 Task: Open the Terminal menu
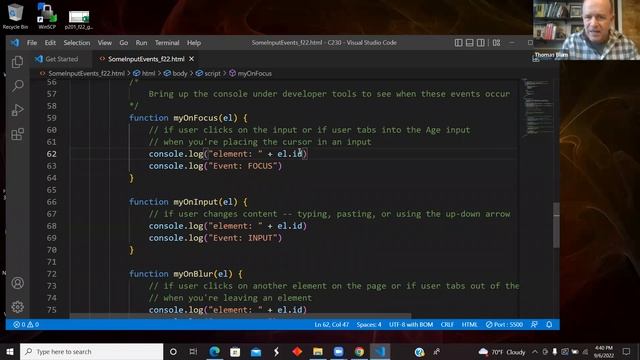click(167, 42)
